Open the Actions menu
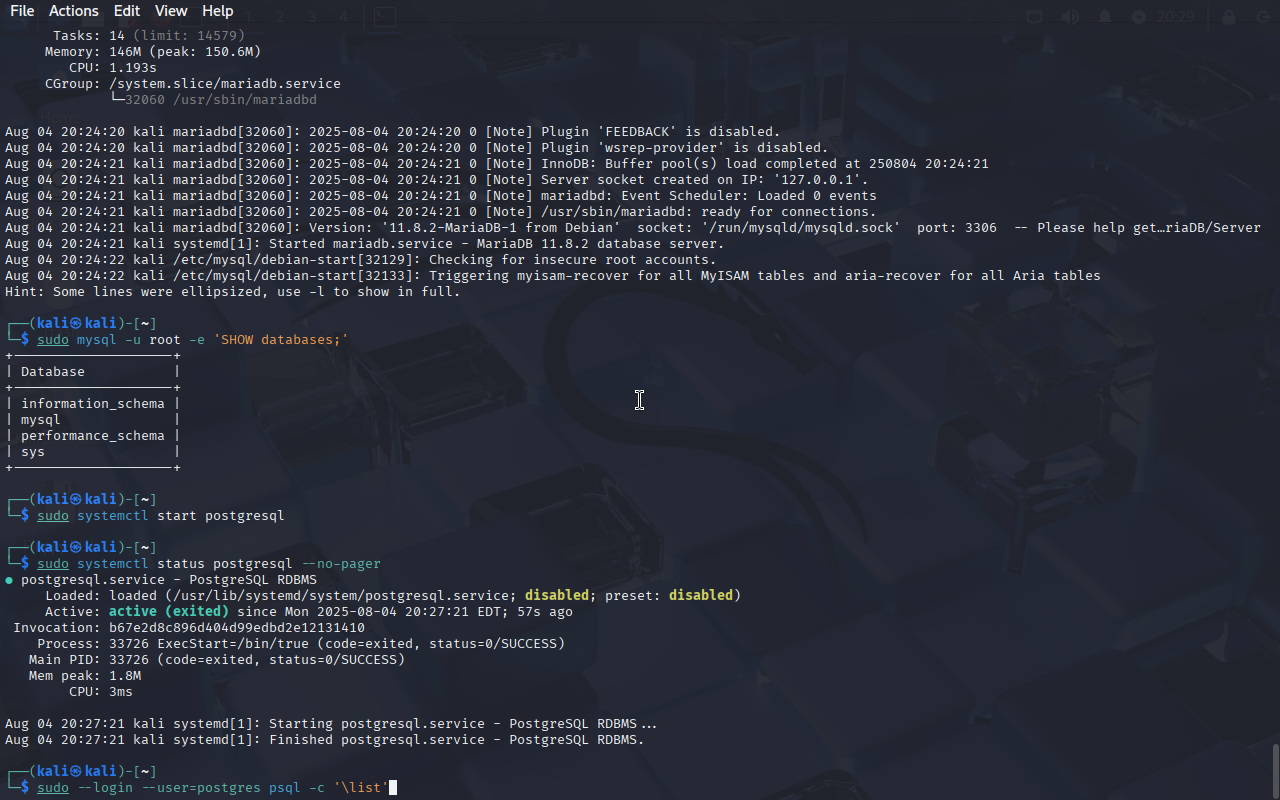The width and height of the screenshot is (1280, 800). point(74,11)
